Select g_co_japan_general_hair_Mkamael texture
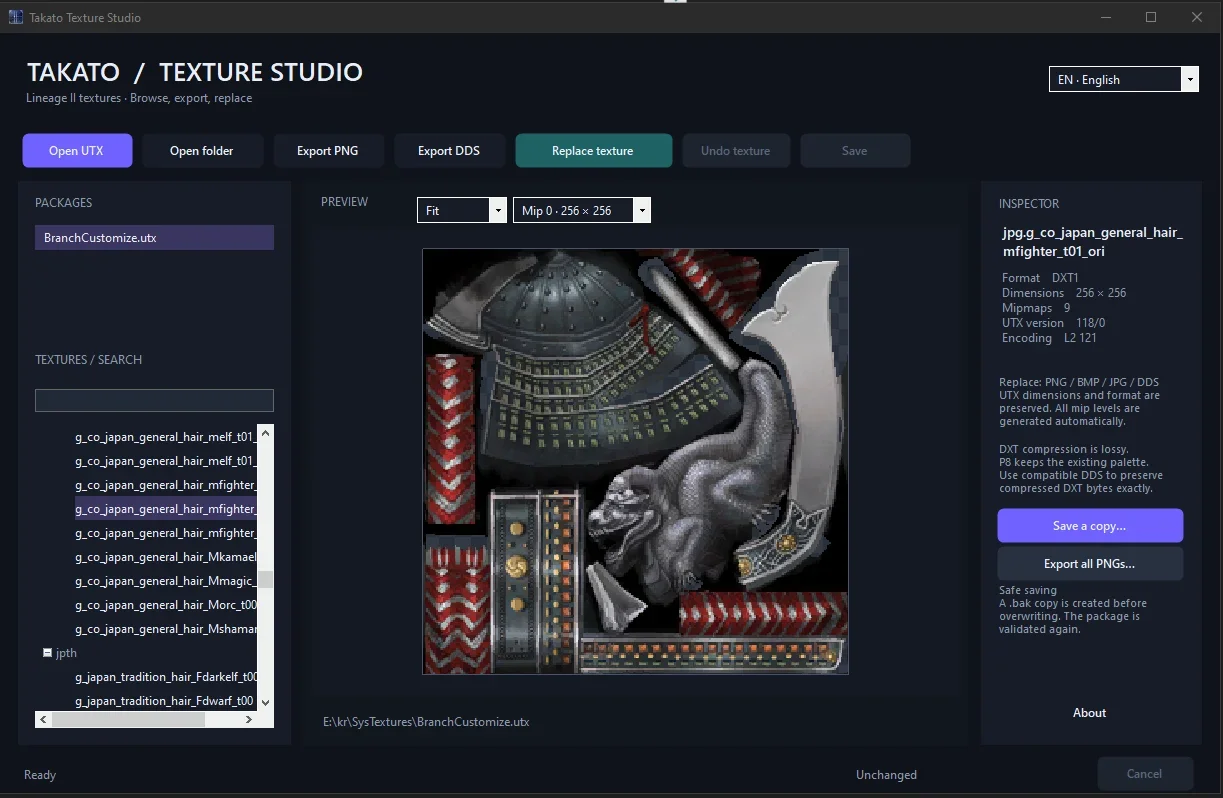This screenshot has width=1223, height=798. coord(166,557)
